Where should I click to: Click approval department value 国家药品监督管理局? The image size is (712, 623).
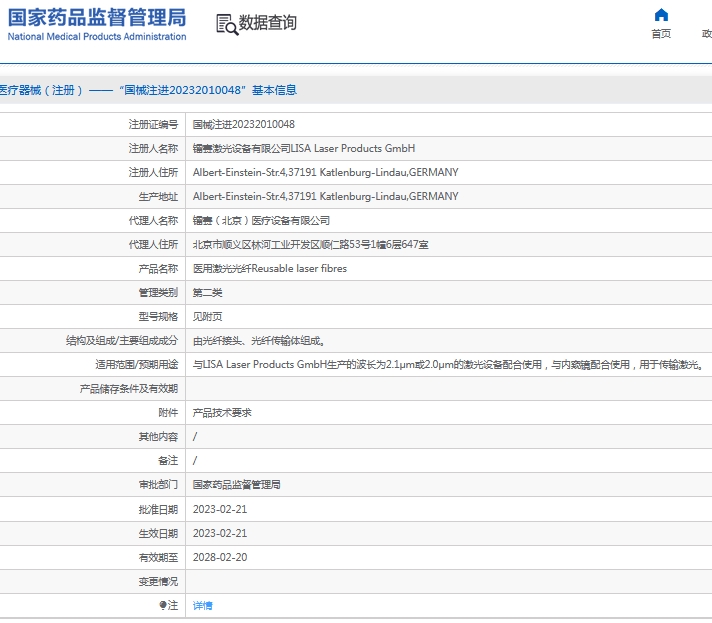click(x=237, y=485)
